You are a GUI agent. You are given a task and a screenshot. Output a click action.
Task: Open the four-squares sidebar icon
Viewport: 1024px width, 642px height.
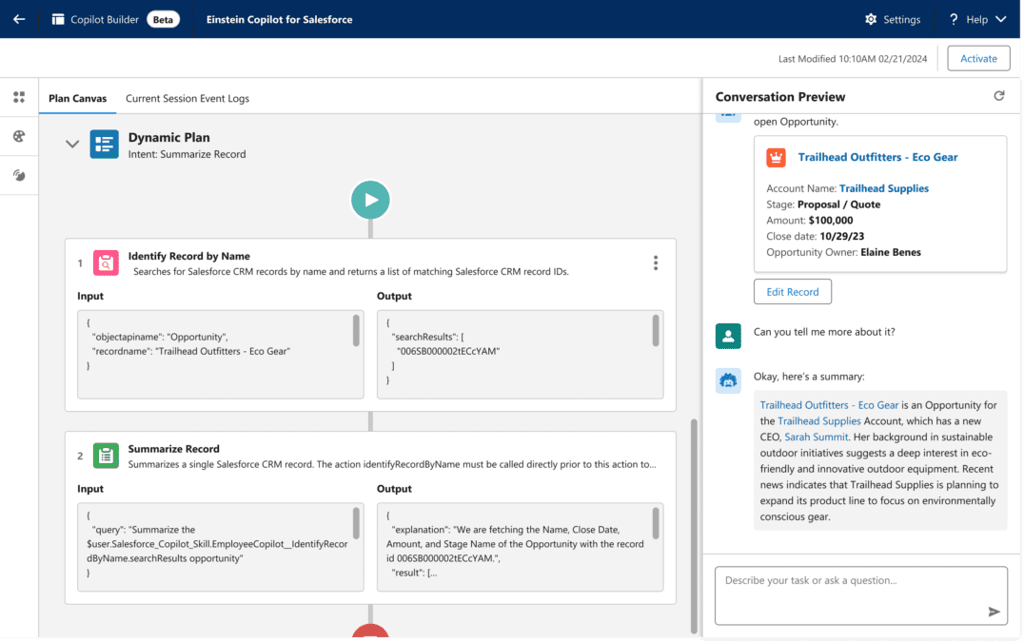coord(19,97)
